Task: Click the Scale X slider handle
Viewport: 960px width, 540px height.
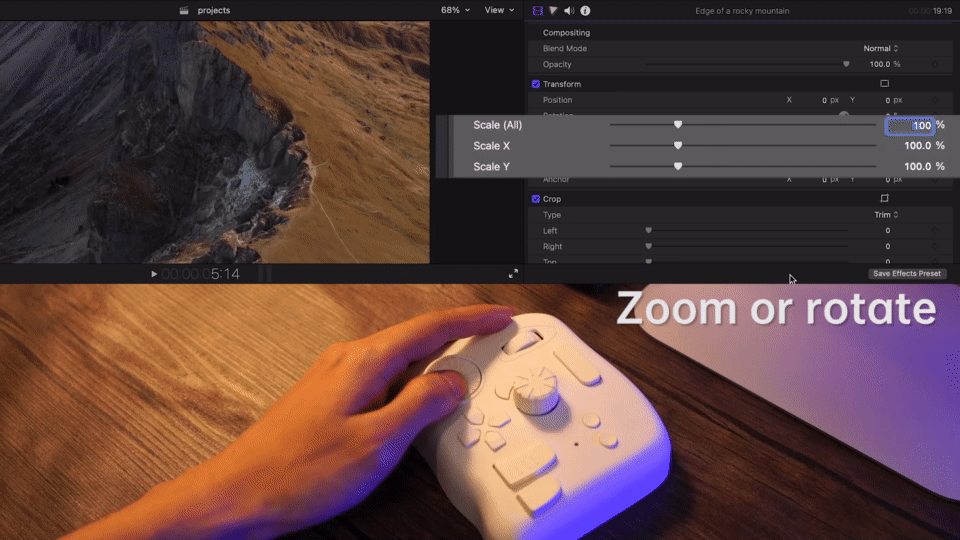Action: pos(678,146)
